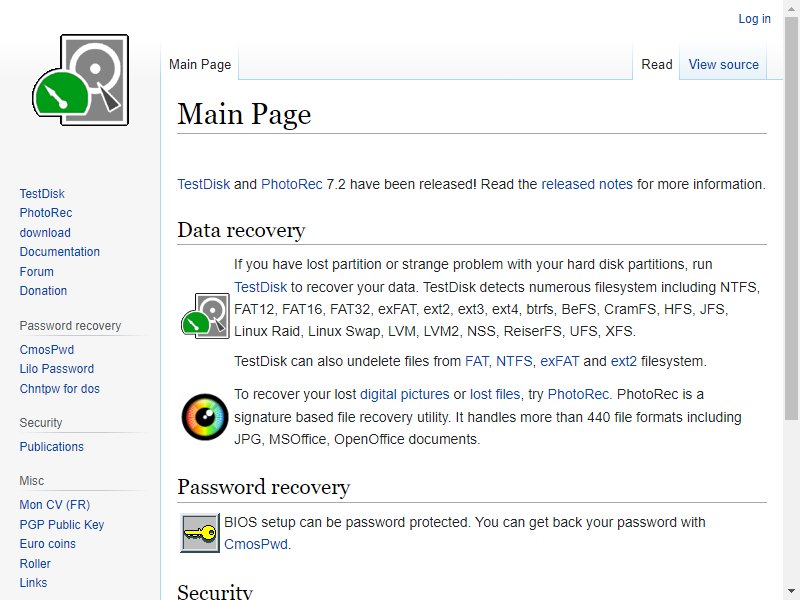Screen dimensions: 800x600
Task: Open Chntpw for dos link
Action: (x=60, y=389)
